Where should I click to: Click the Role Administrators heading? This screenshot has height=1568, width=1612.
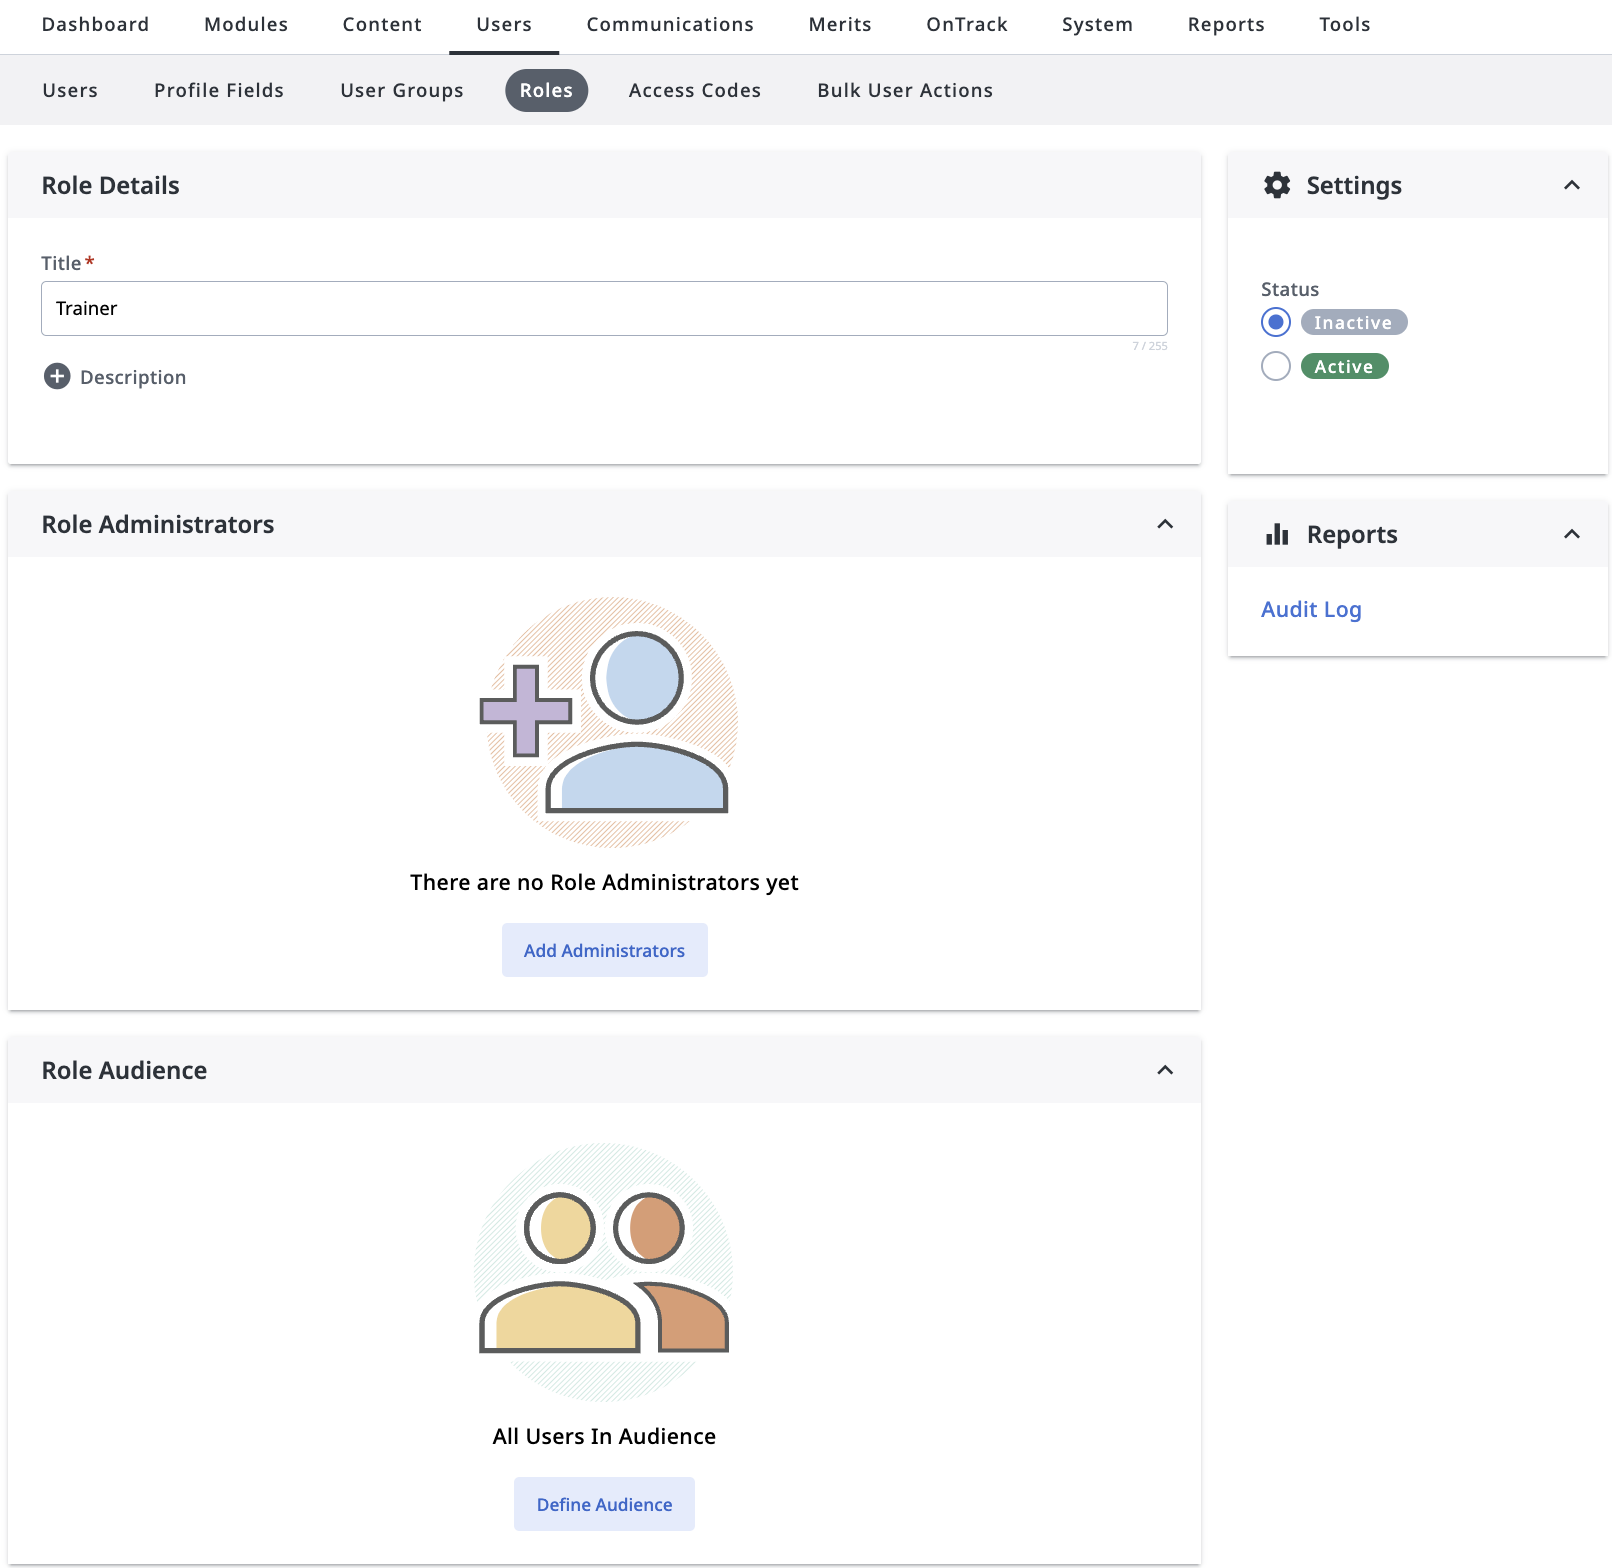point(158,524)
